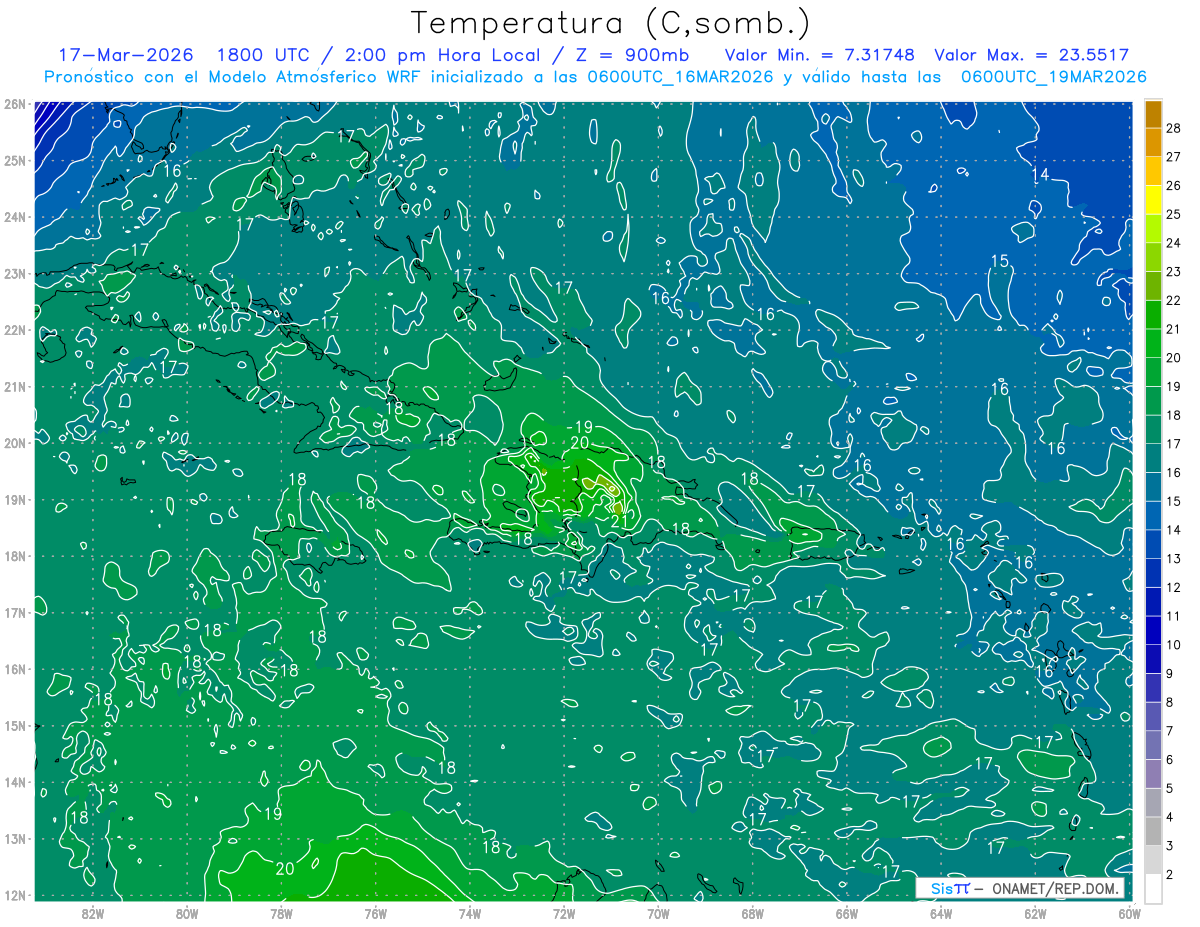Click the "Valor Max. = 23.5517" value
Viewport: 1200px width, 927px height.
1032,55
